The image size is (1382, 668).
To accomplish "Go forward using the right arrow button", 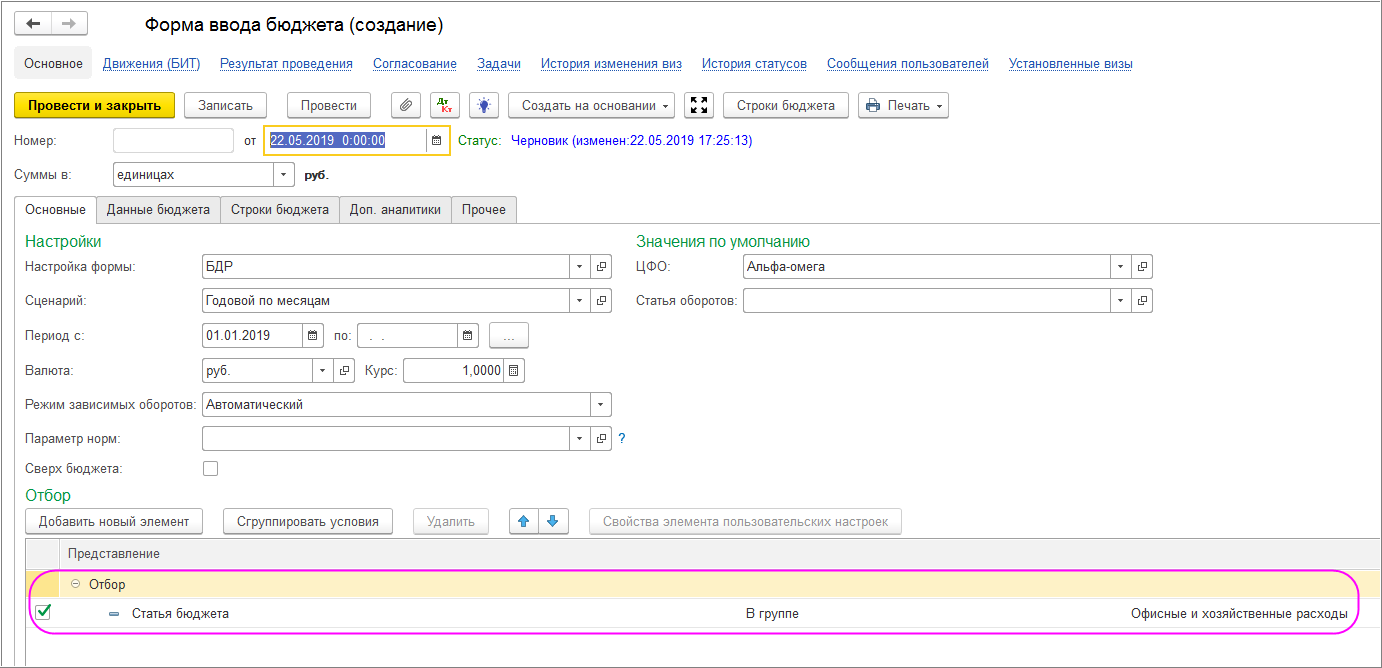I will click(69, 23).
